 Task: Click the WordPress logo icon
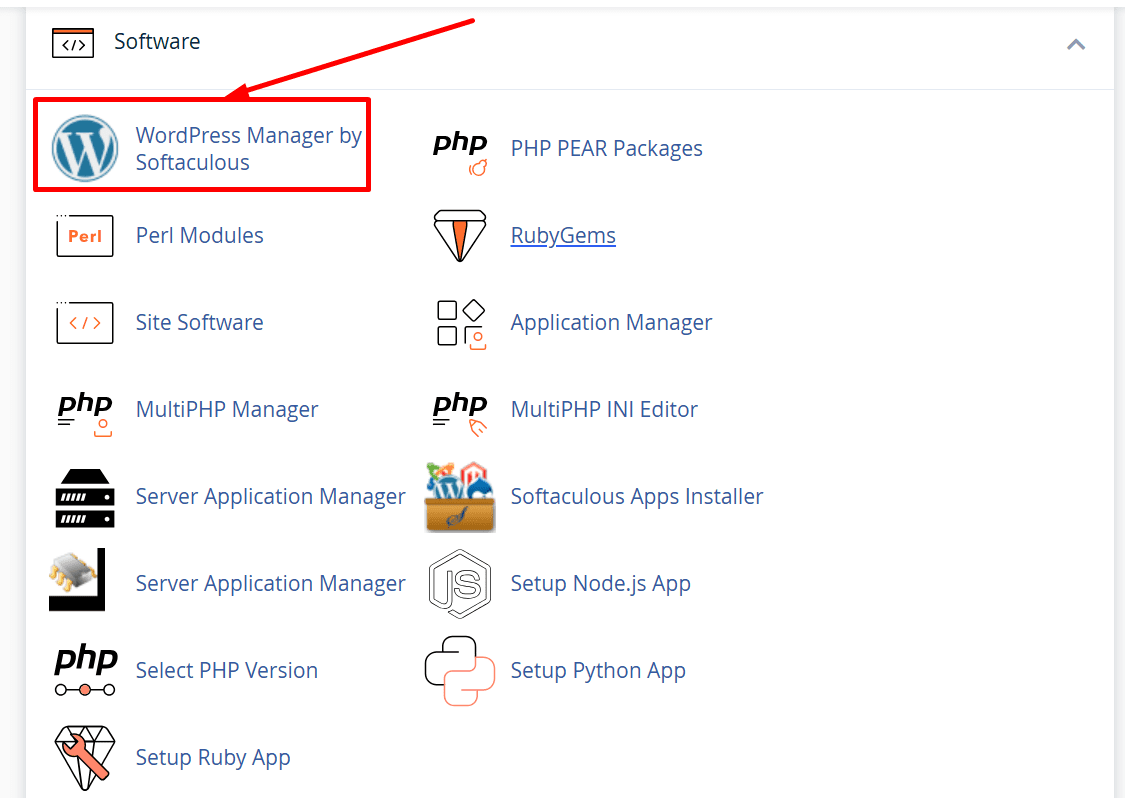coord(84,148)
